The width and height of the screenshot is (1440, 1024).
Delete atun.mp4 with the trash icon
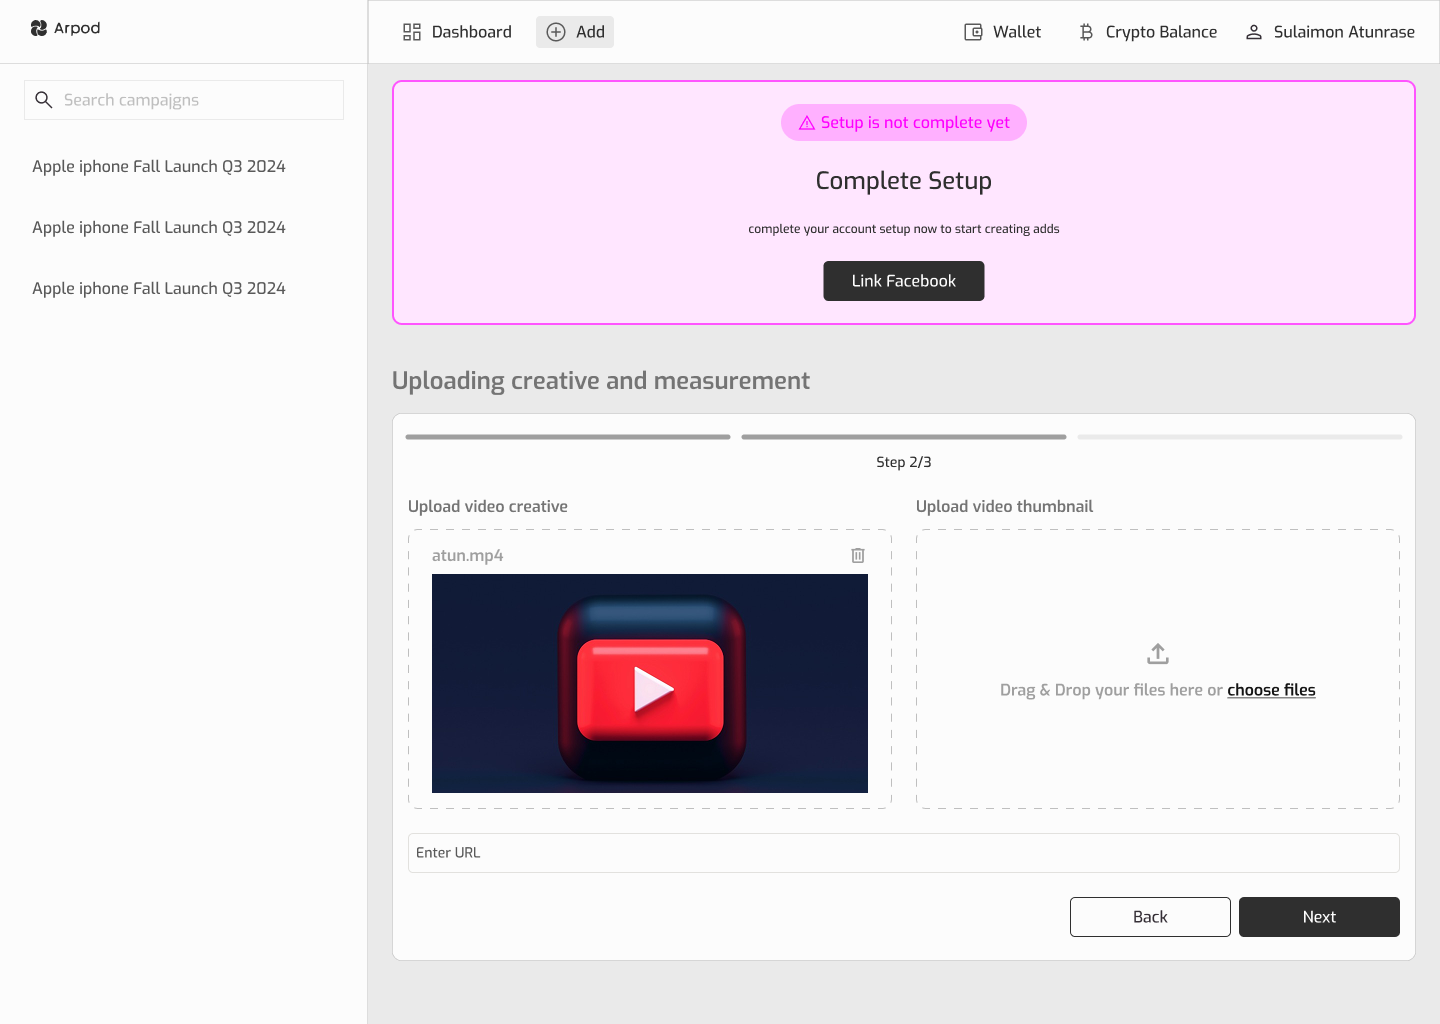point(858,555)
